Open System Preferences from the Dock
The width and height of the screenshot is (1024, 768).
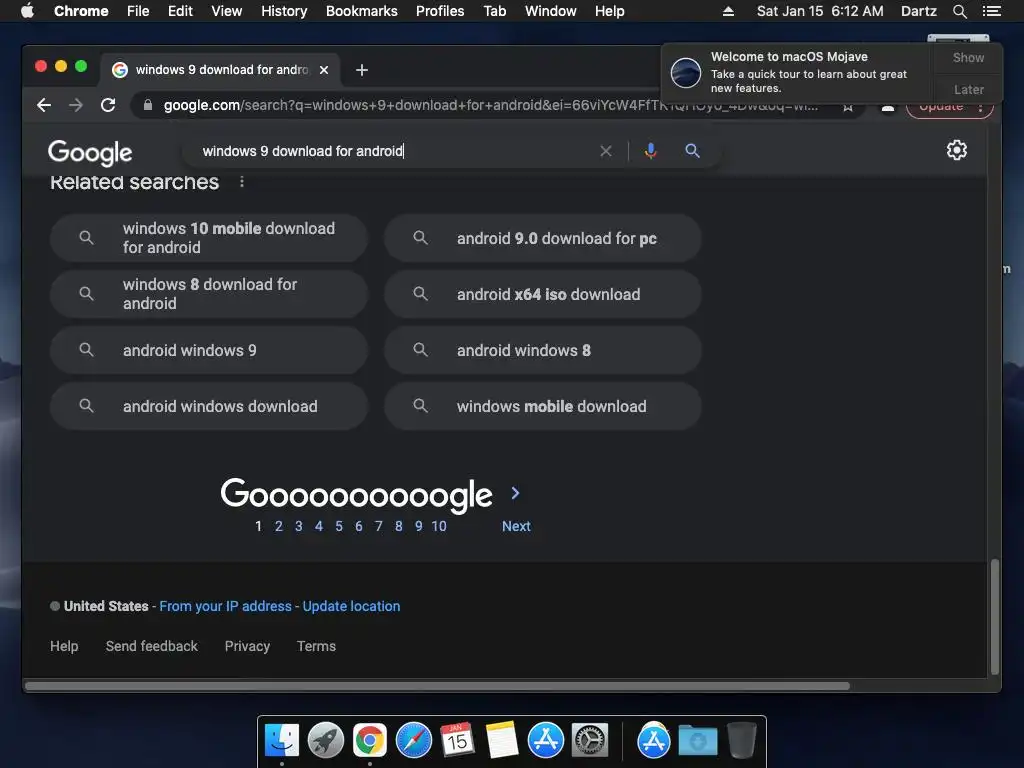click(590, 741)
